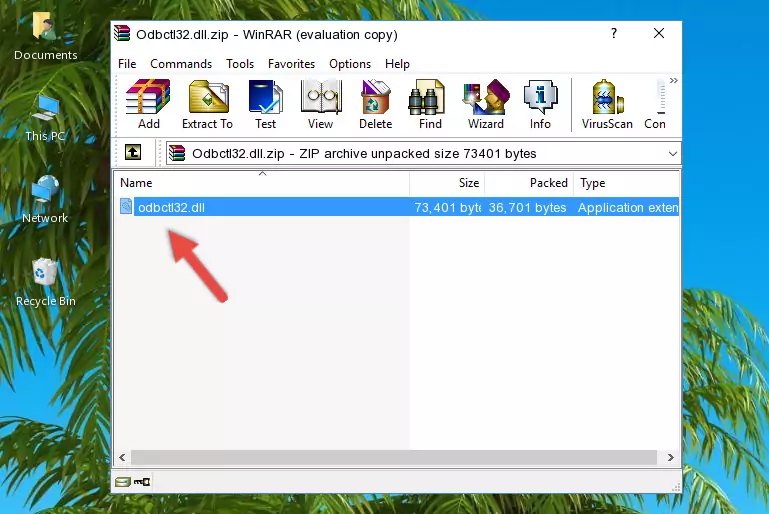
Task: Click the title bar question mark help button
Action: 614,33
